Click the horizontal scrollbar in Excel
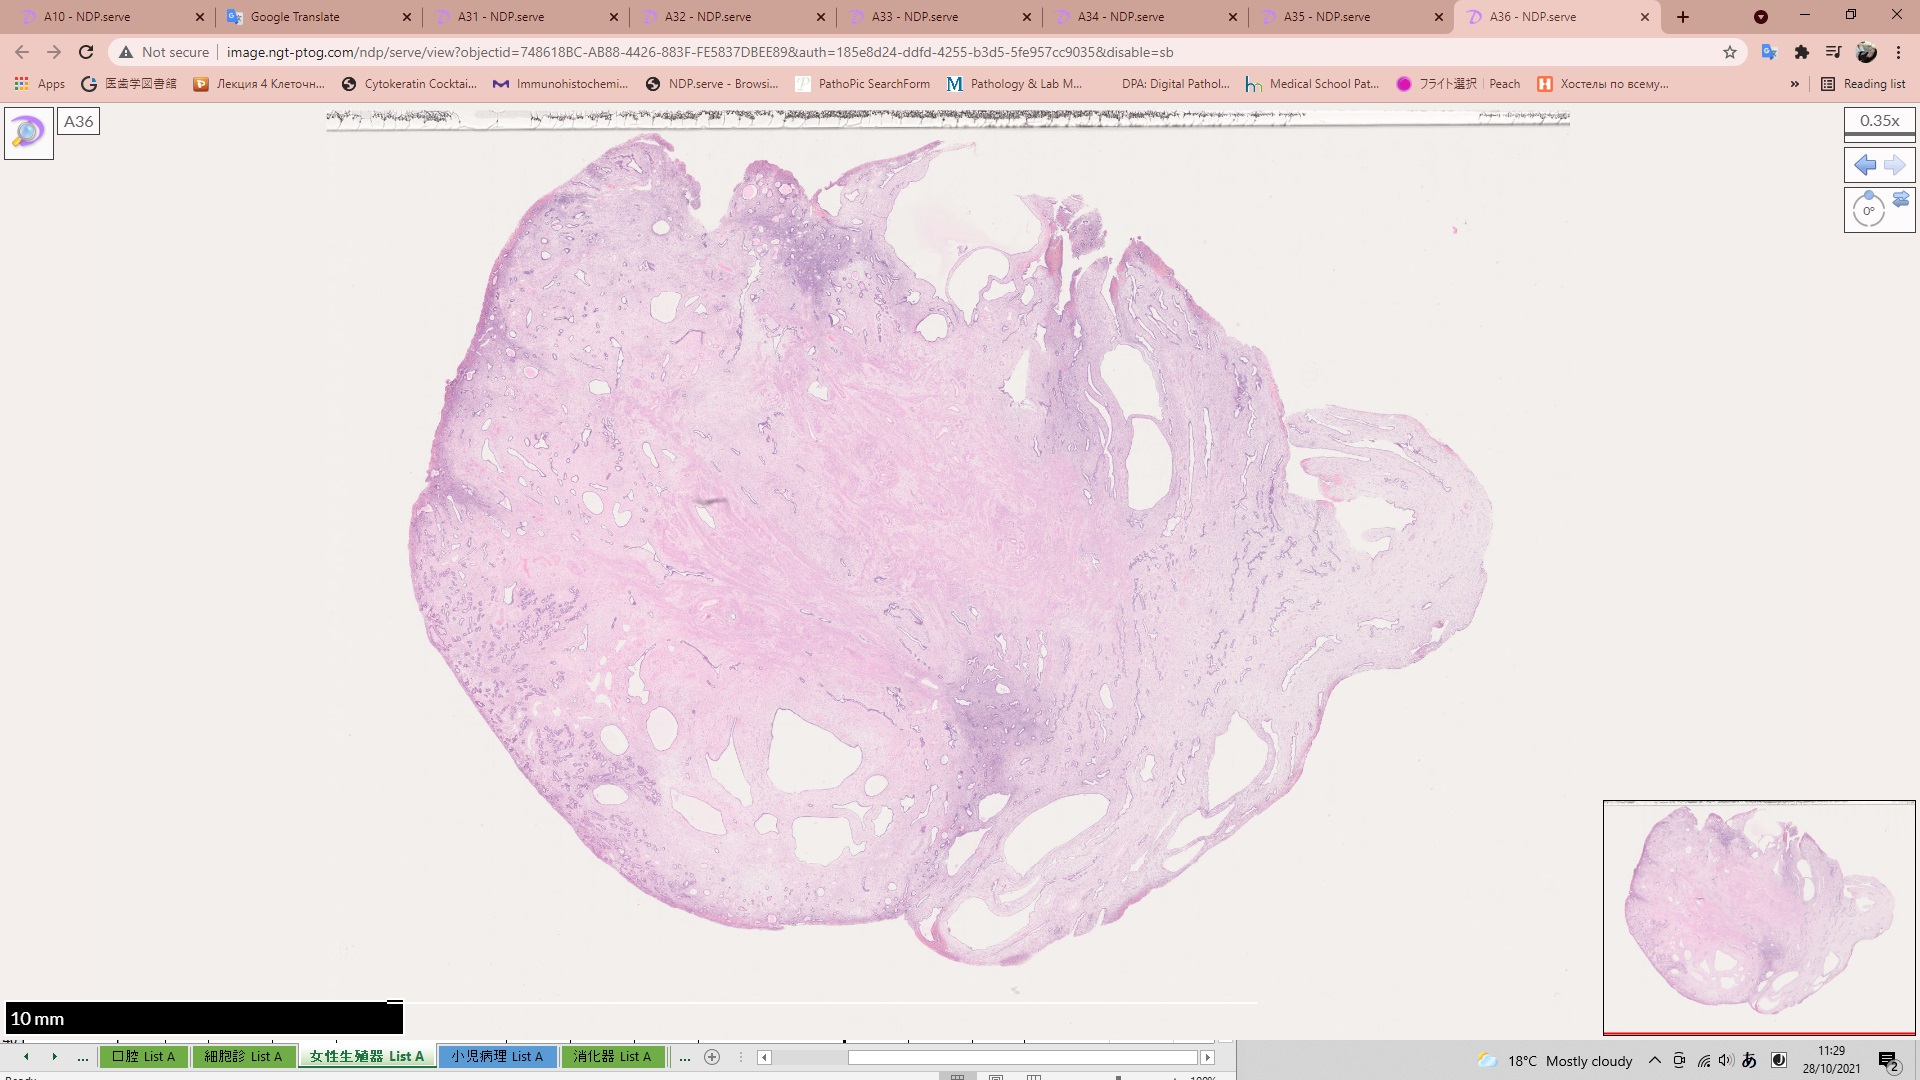Image resolution: width=1920 pixels, height=1080 pixels. [1022, 1057]
